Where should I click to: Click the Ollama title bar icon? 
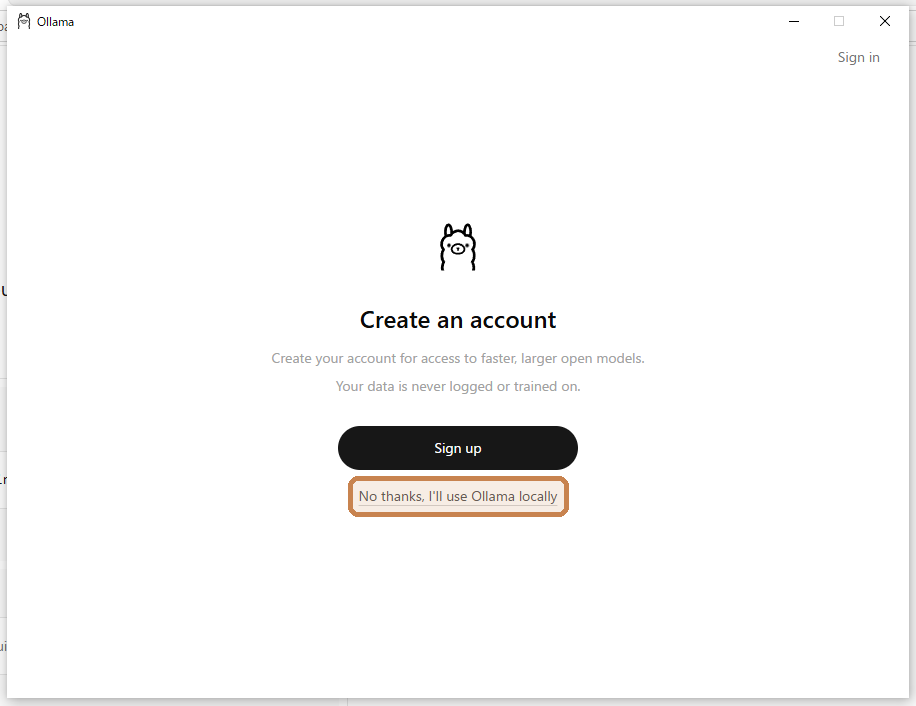click(24, 22)
